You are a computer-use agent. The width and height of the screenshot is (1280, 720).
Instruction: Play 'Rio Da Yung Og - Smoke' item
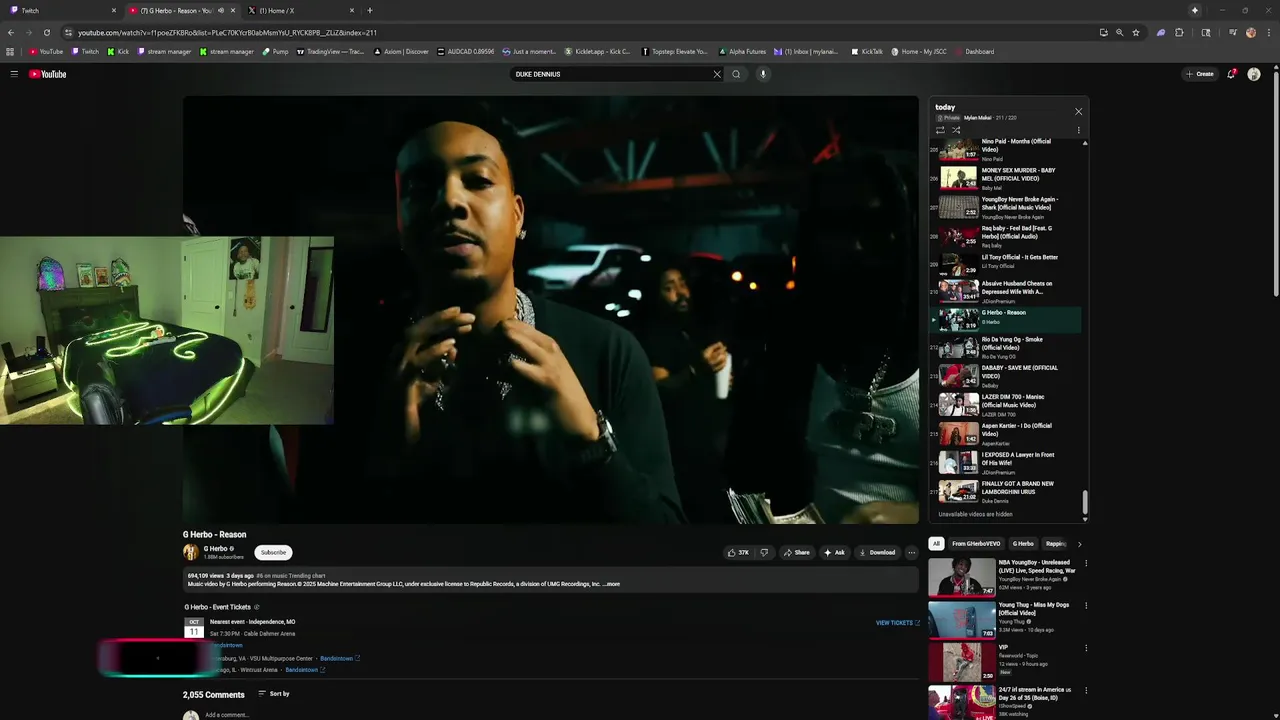(x=1005, y=347)
